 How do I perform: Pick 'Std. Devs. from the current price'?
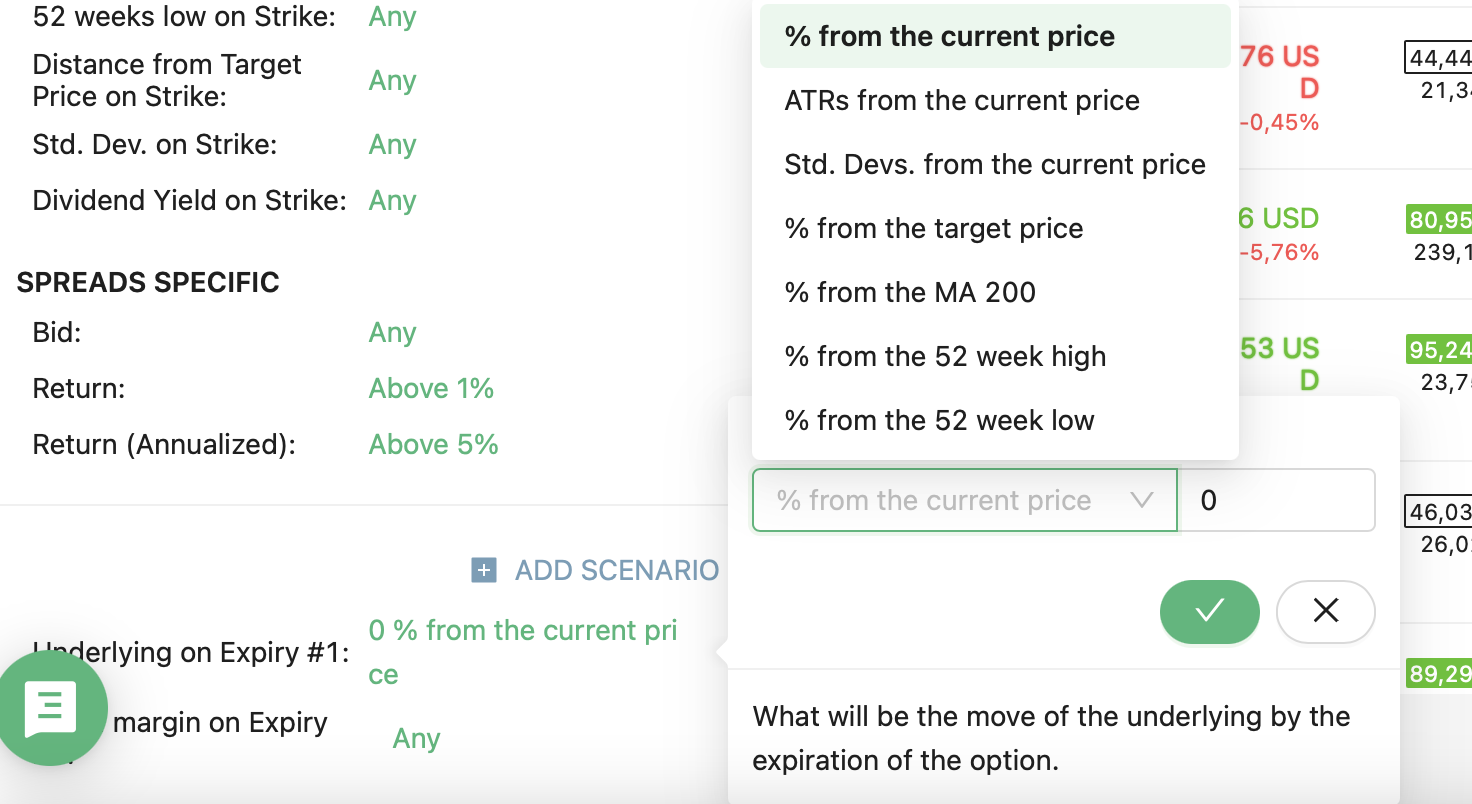coord(995,165)
